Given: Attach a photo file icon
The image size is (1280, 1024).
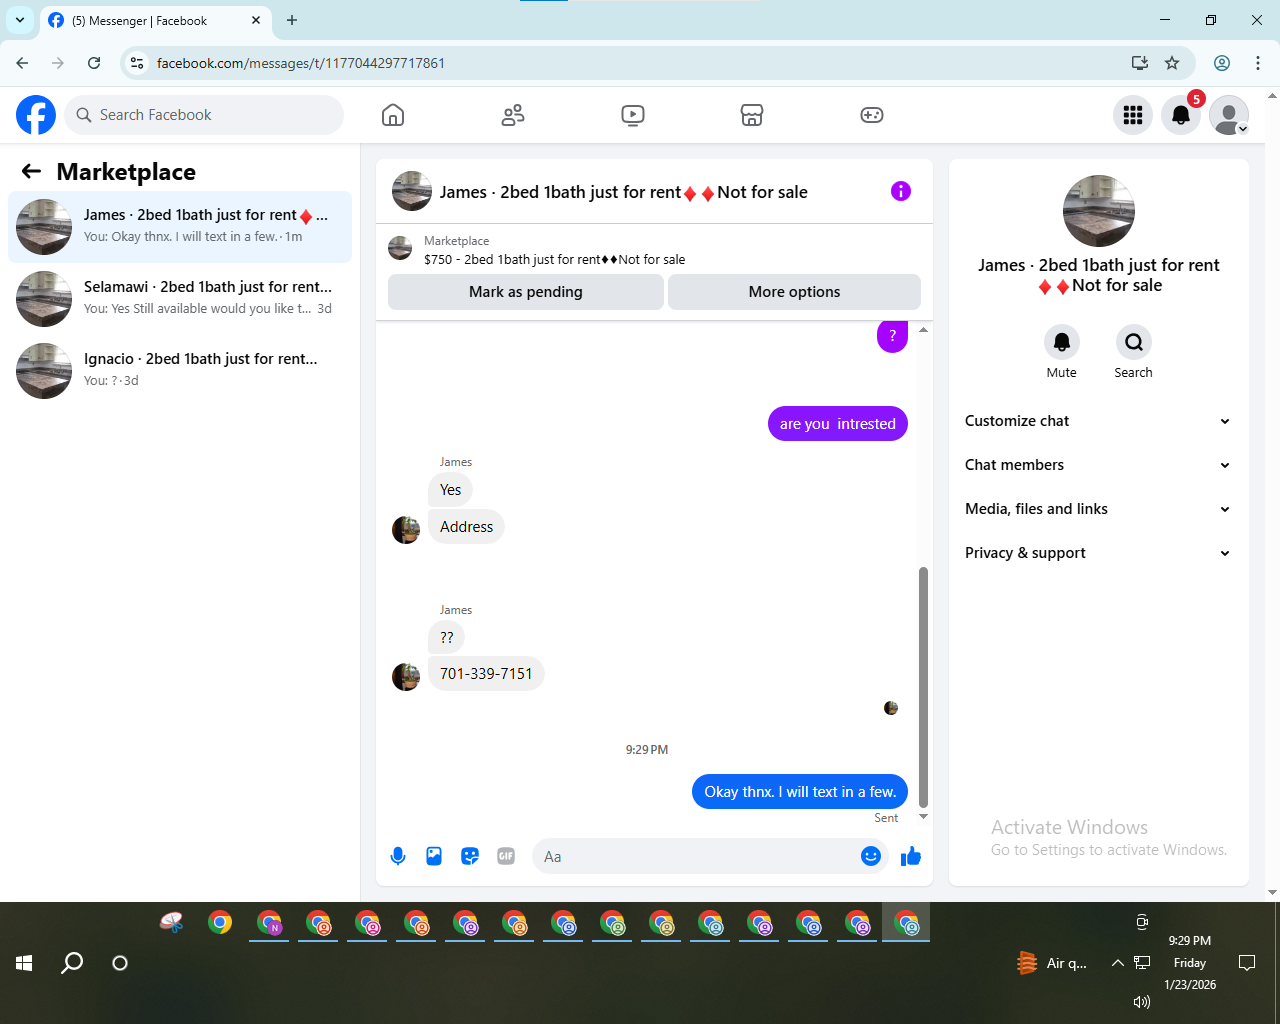Looking at the screenshot, I should pyautogui.click(x=434, y=856).
